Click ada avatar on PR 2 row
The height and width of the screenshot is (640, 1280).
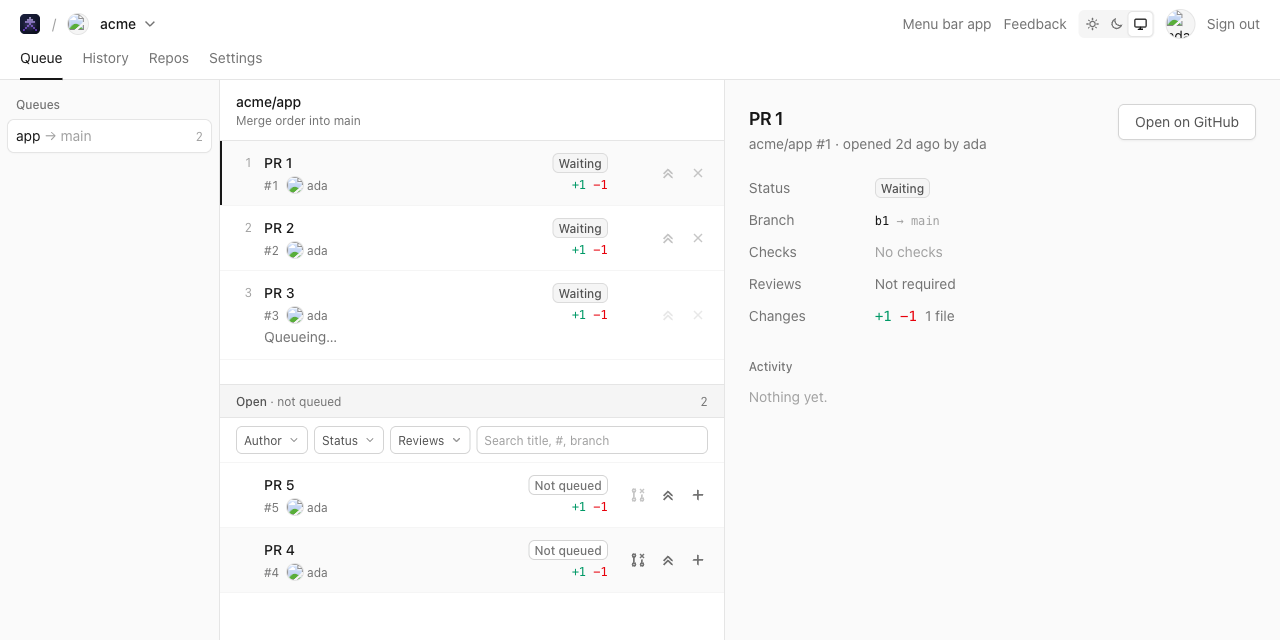(295, 250)
